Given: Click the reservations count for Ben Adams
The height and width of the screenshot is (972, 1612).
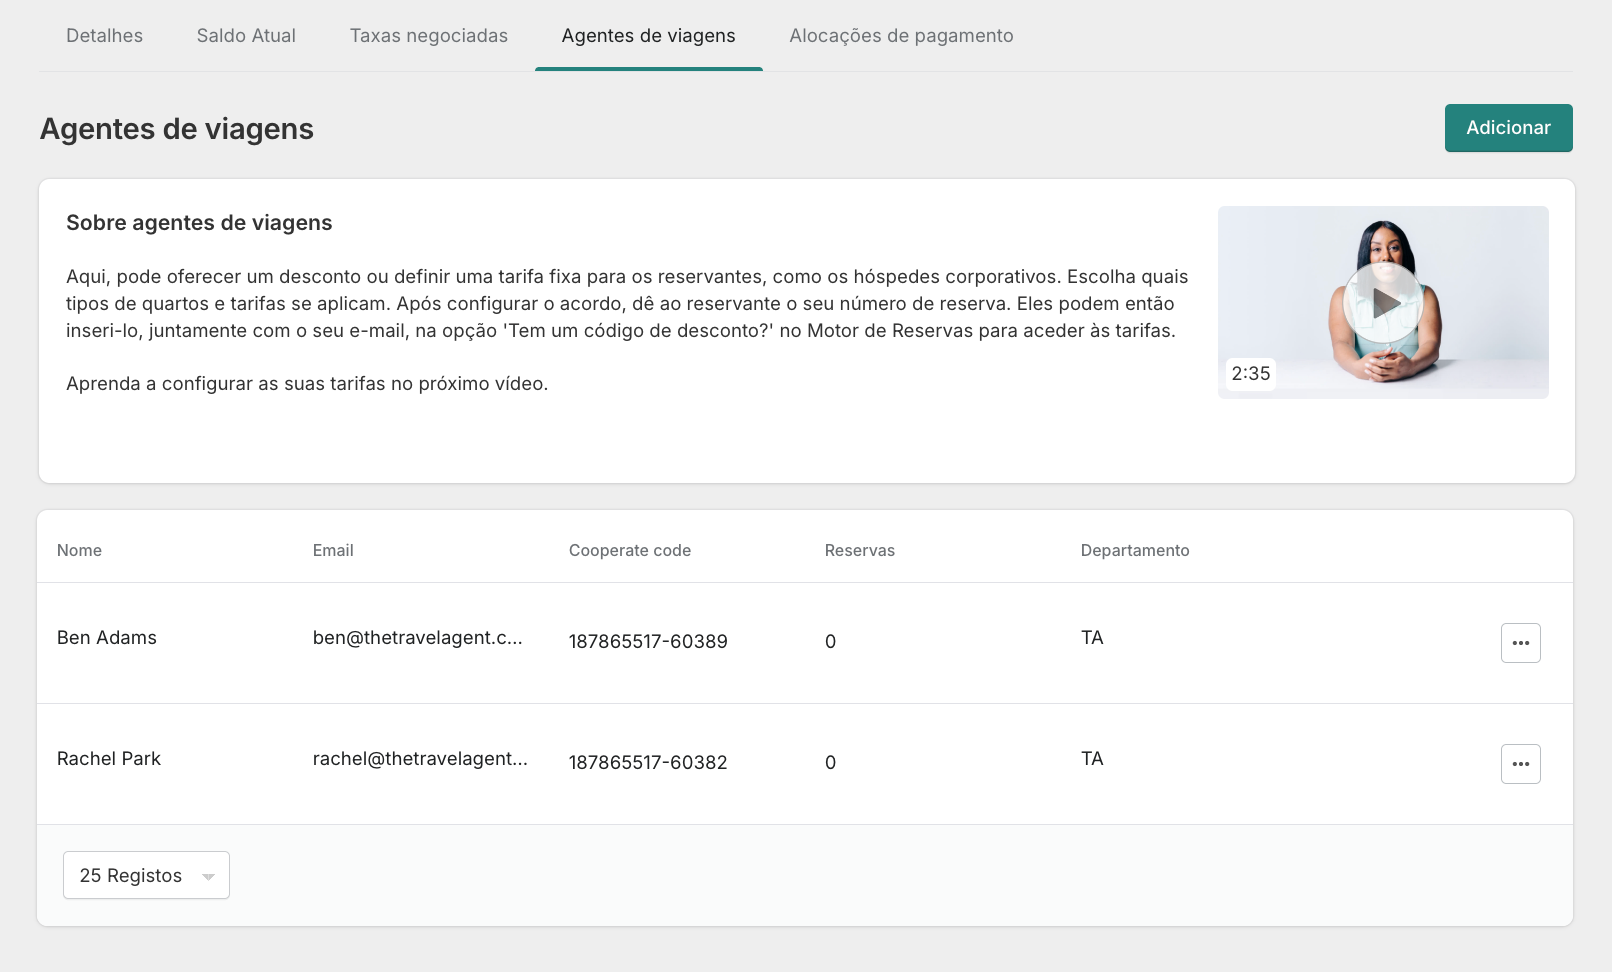Looking at the screenshot, I should (830, 642).
